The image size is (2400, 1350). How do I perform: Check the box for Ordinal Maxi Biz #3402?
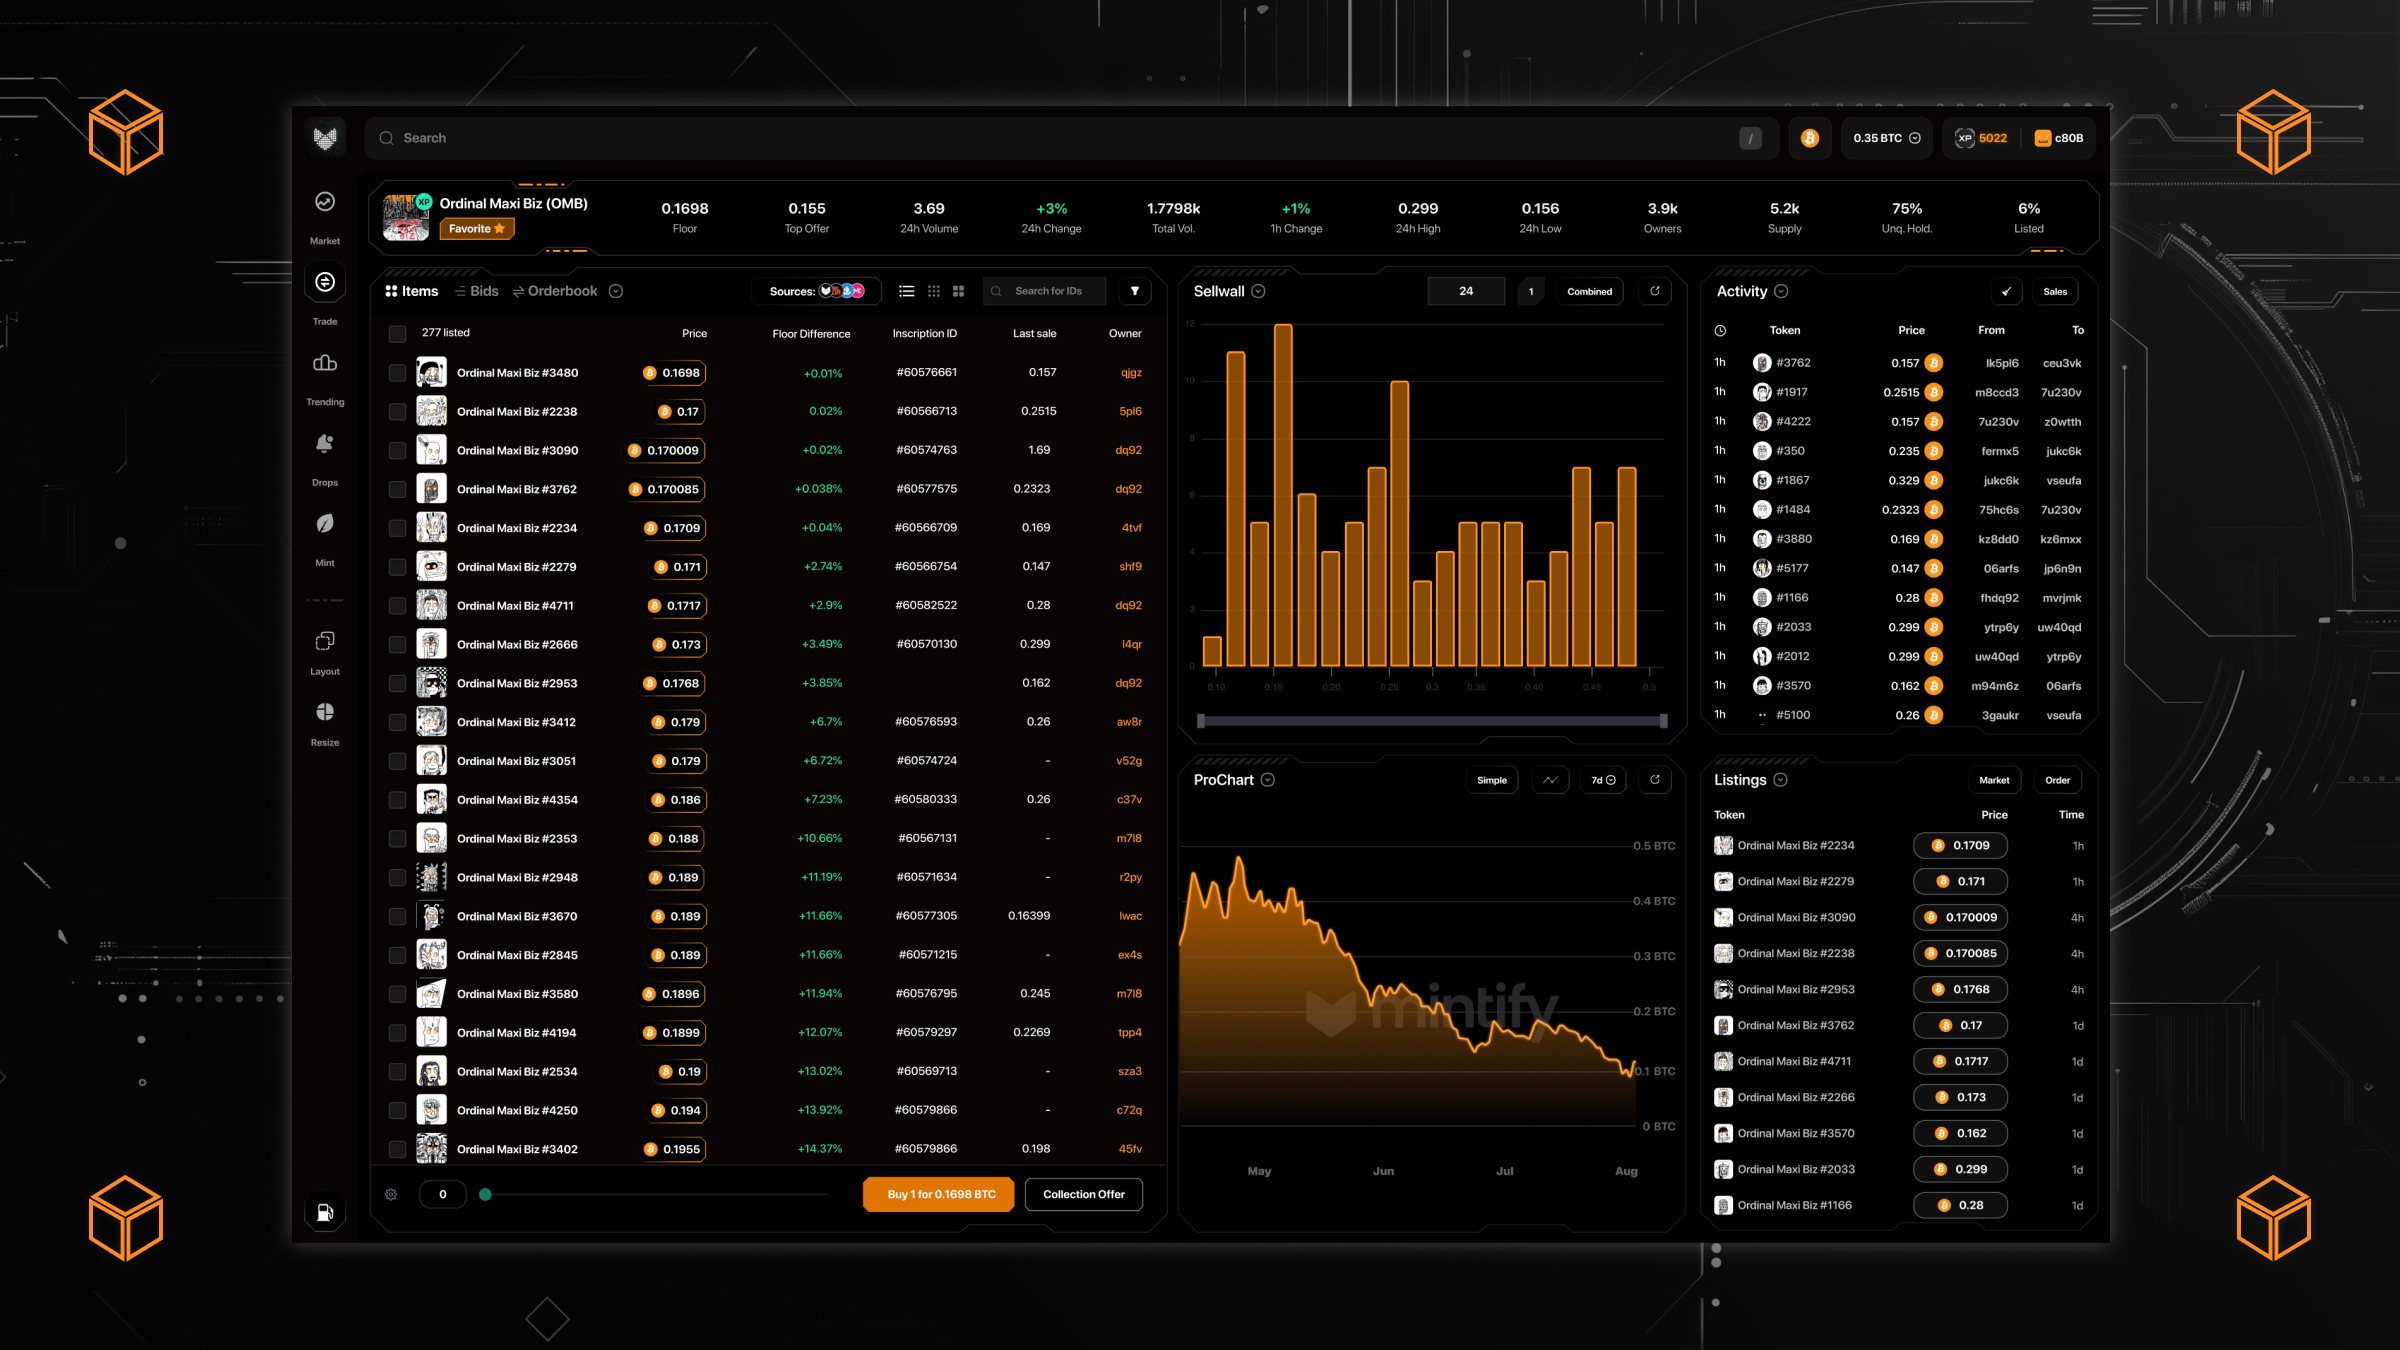pos(397,1149)
